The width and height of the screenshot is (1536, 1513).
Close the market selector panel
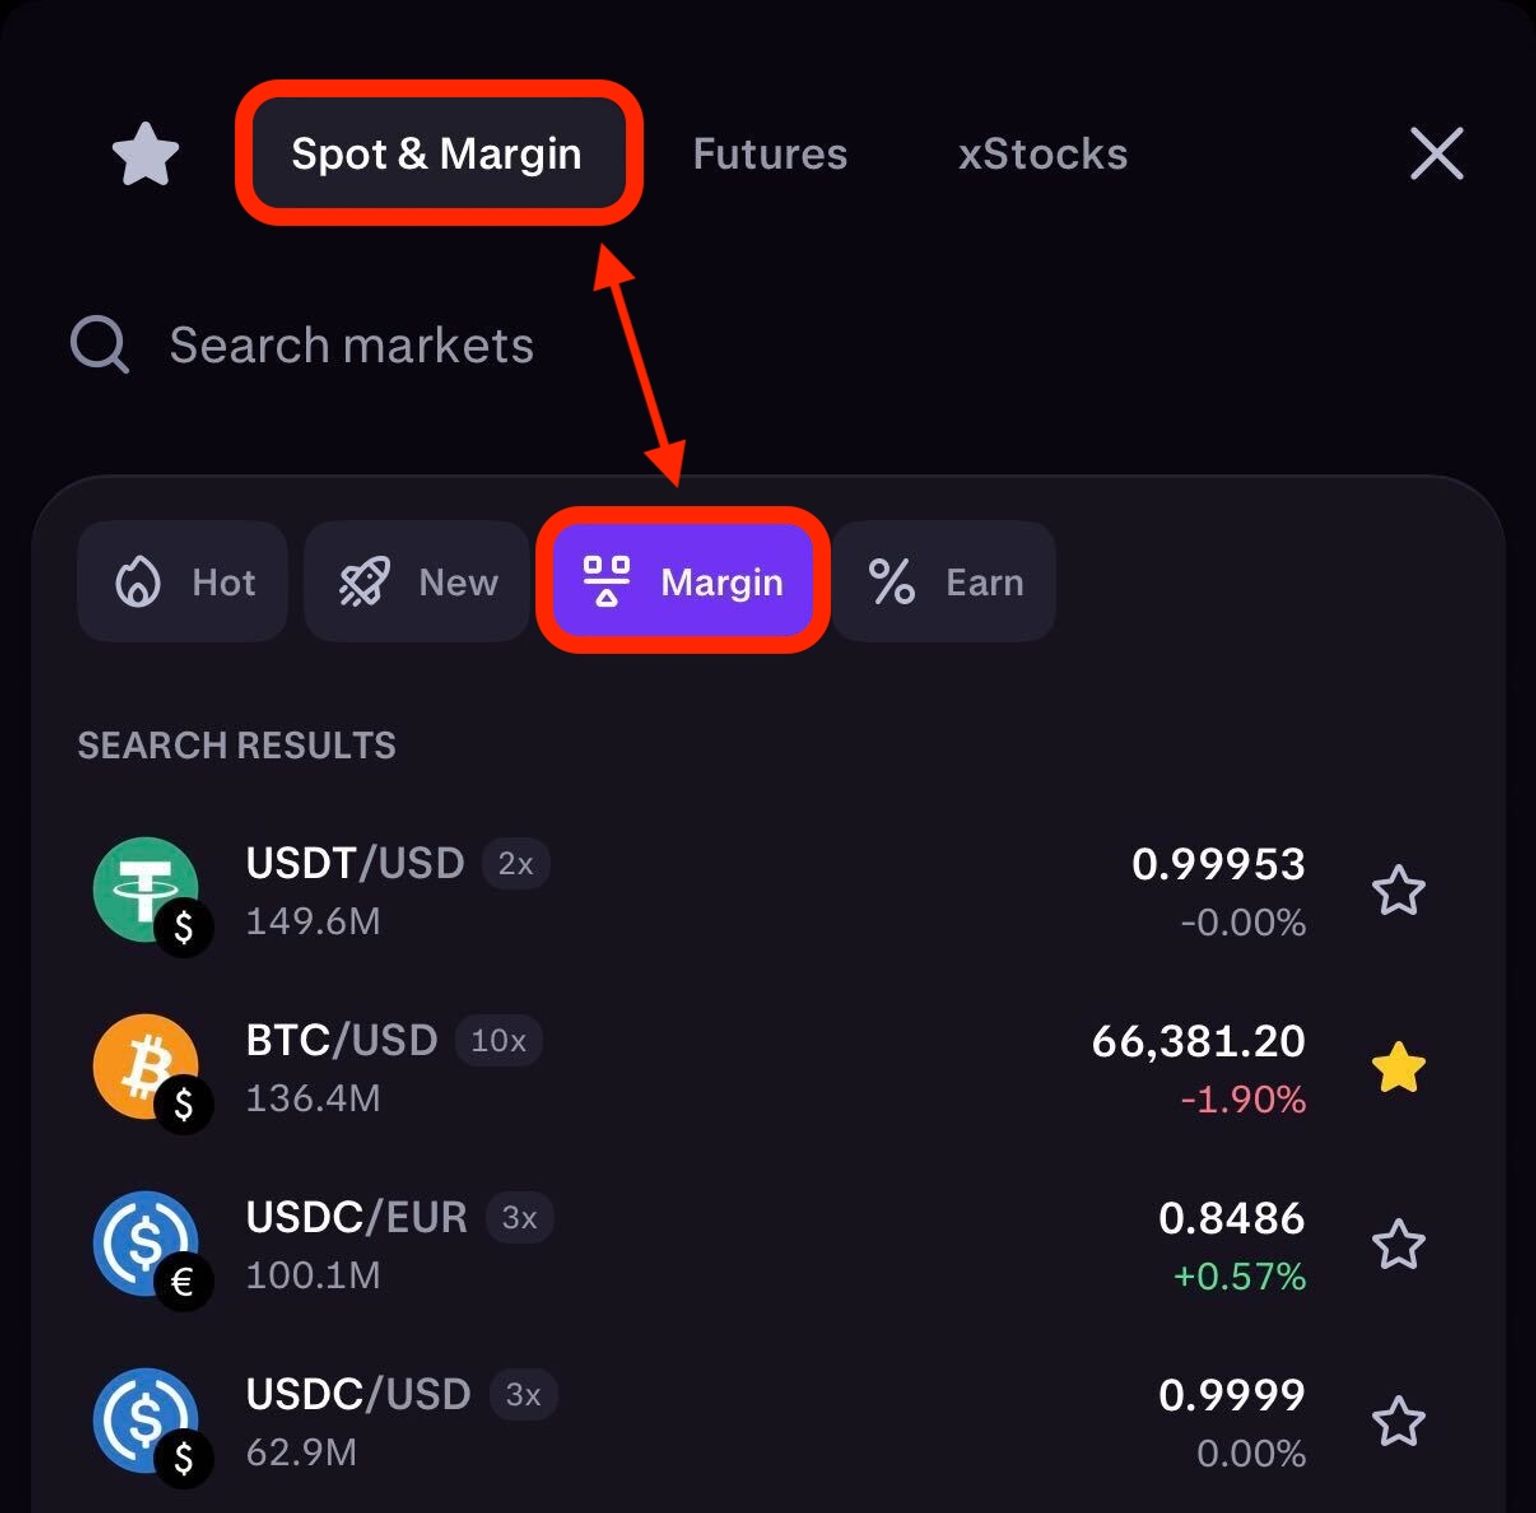click(x=1436, y=153)
